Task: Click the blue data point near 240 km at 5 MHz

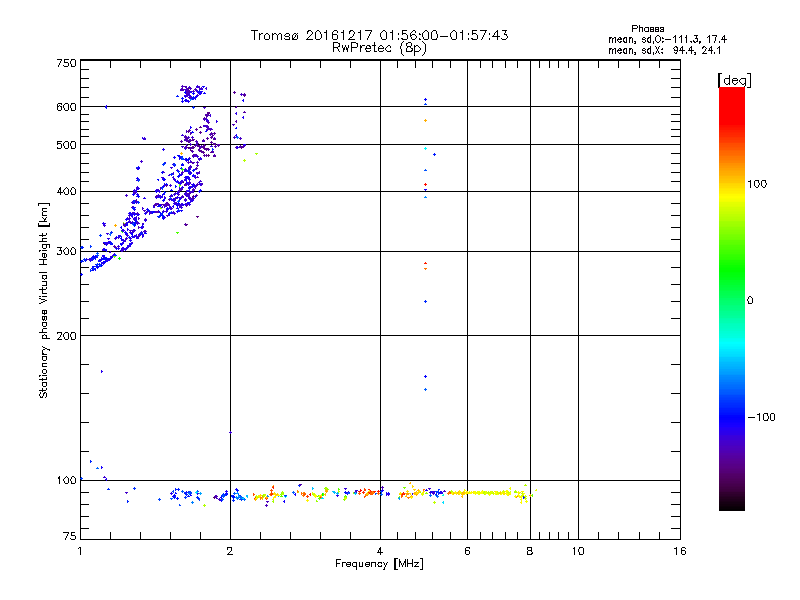Action: click(x=426, y=302)
